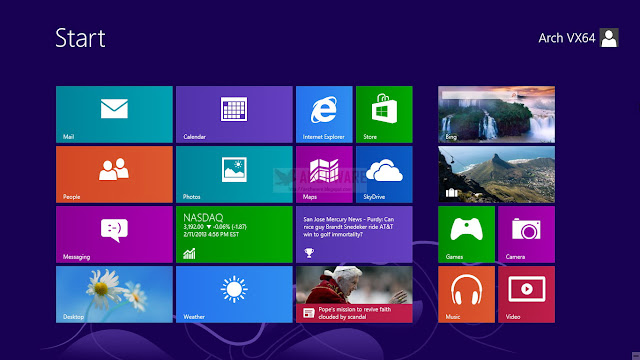Open the Messaging tile
The width and height of the screenshot is (640, 360).
[114, 234]
